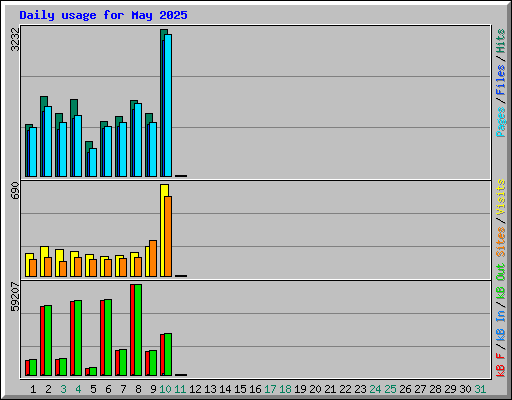Click the tallest cyan pages bar for day 10
The width and height of the screenshot is (512, 400).
coord(168,105)
